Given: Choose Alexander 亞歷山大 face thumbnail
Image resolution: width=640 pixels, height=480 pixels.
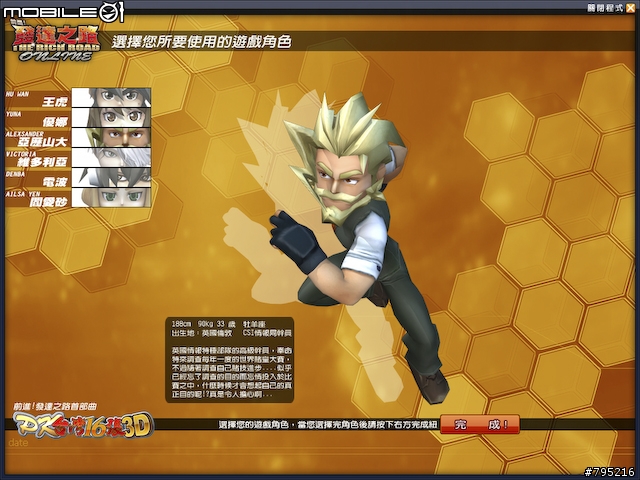Looking at the screenshot, I should pos(111,138).
